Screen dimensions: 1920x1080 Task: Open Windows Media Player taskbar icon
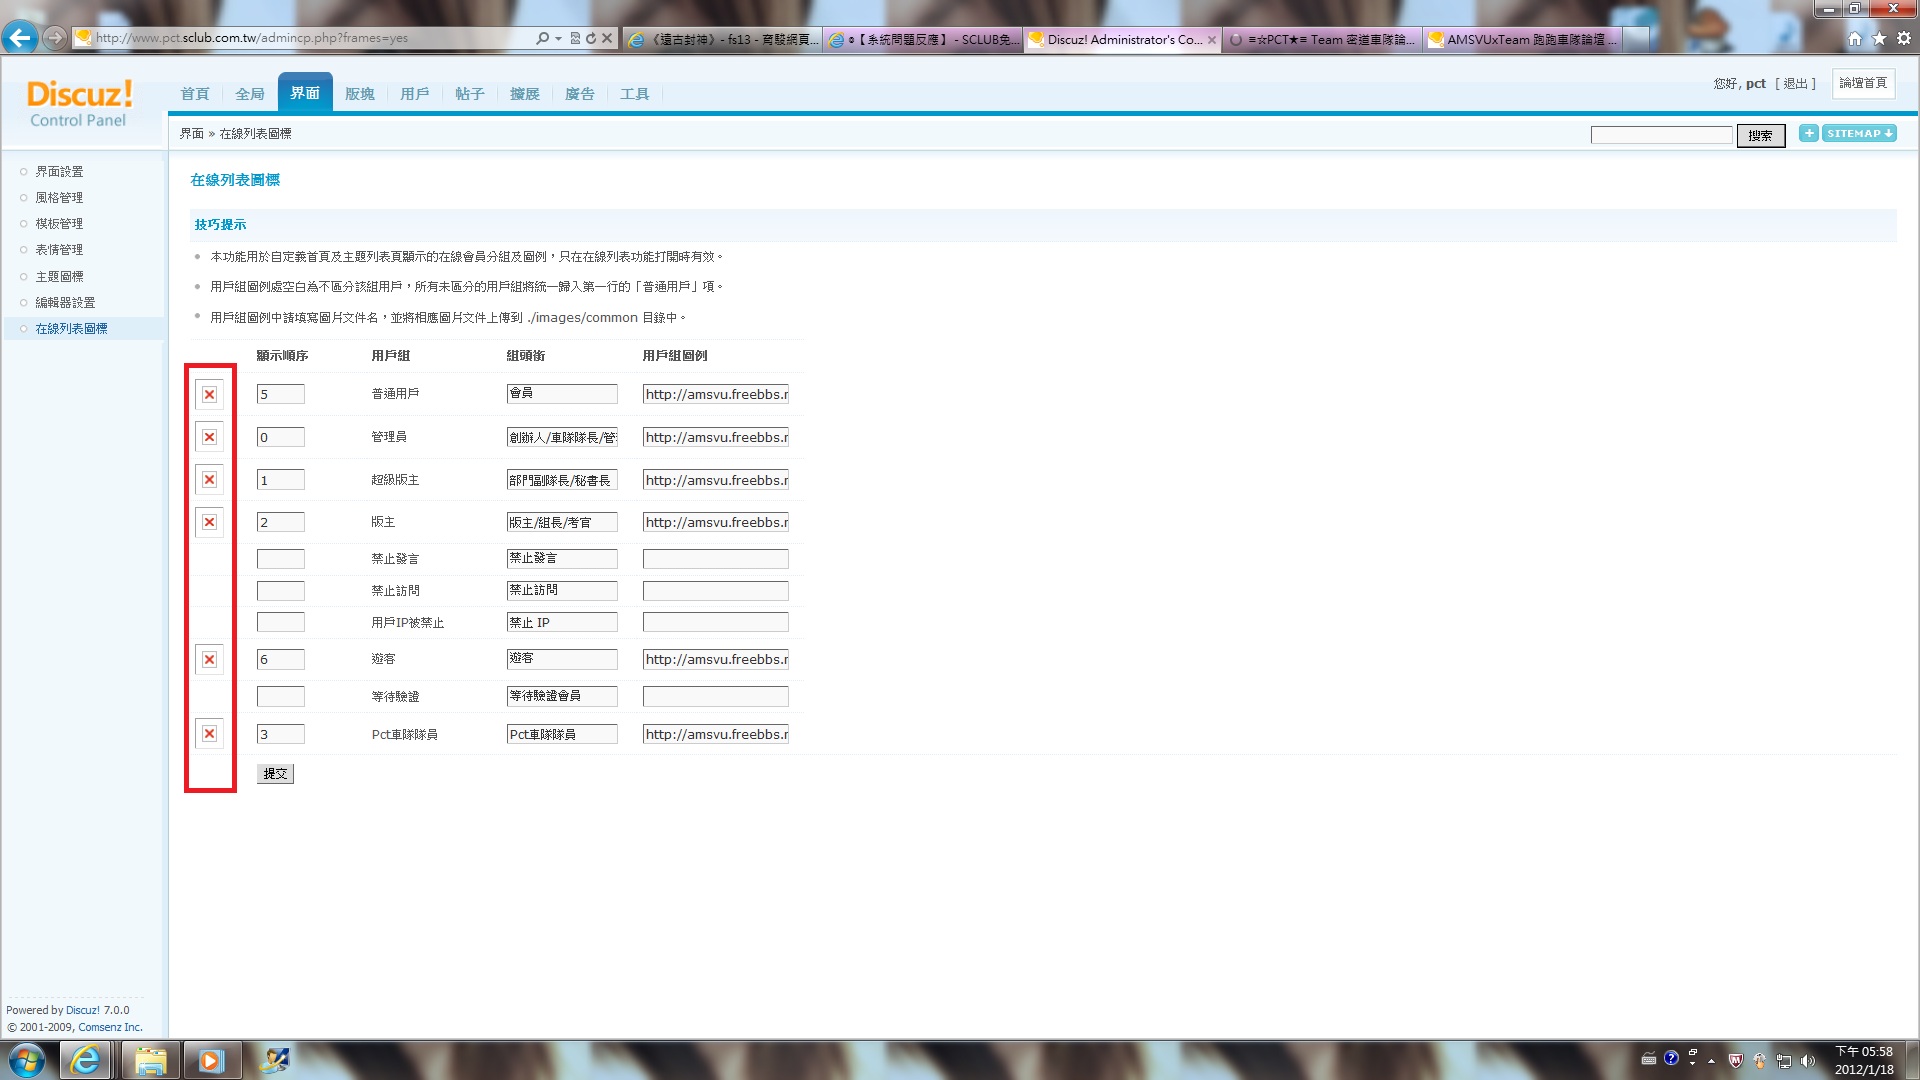211,1060
